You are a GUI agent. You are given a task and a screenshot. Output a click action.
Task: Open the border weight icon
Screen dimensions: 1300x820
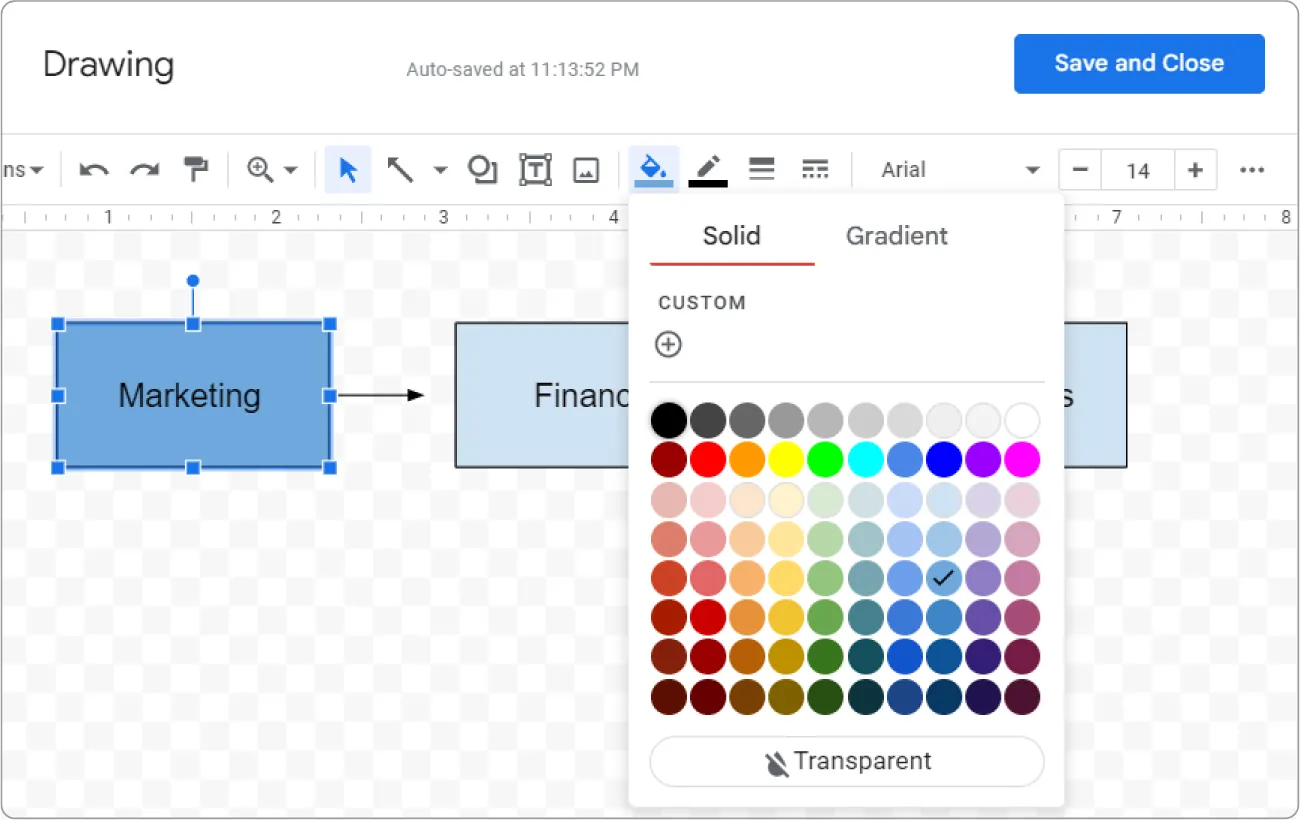click(761, 169)
